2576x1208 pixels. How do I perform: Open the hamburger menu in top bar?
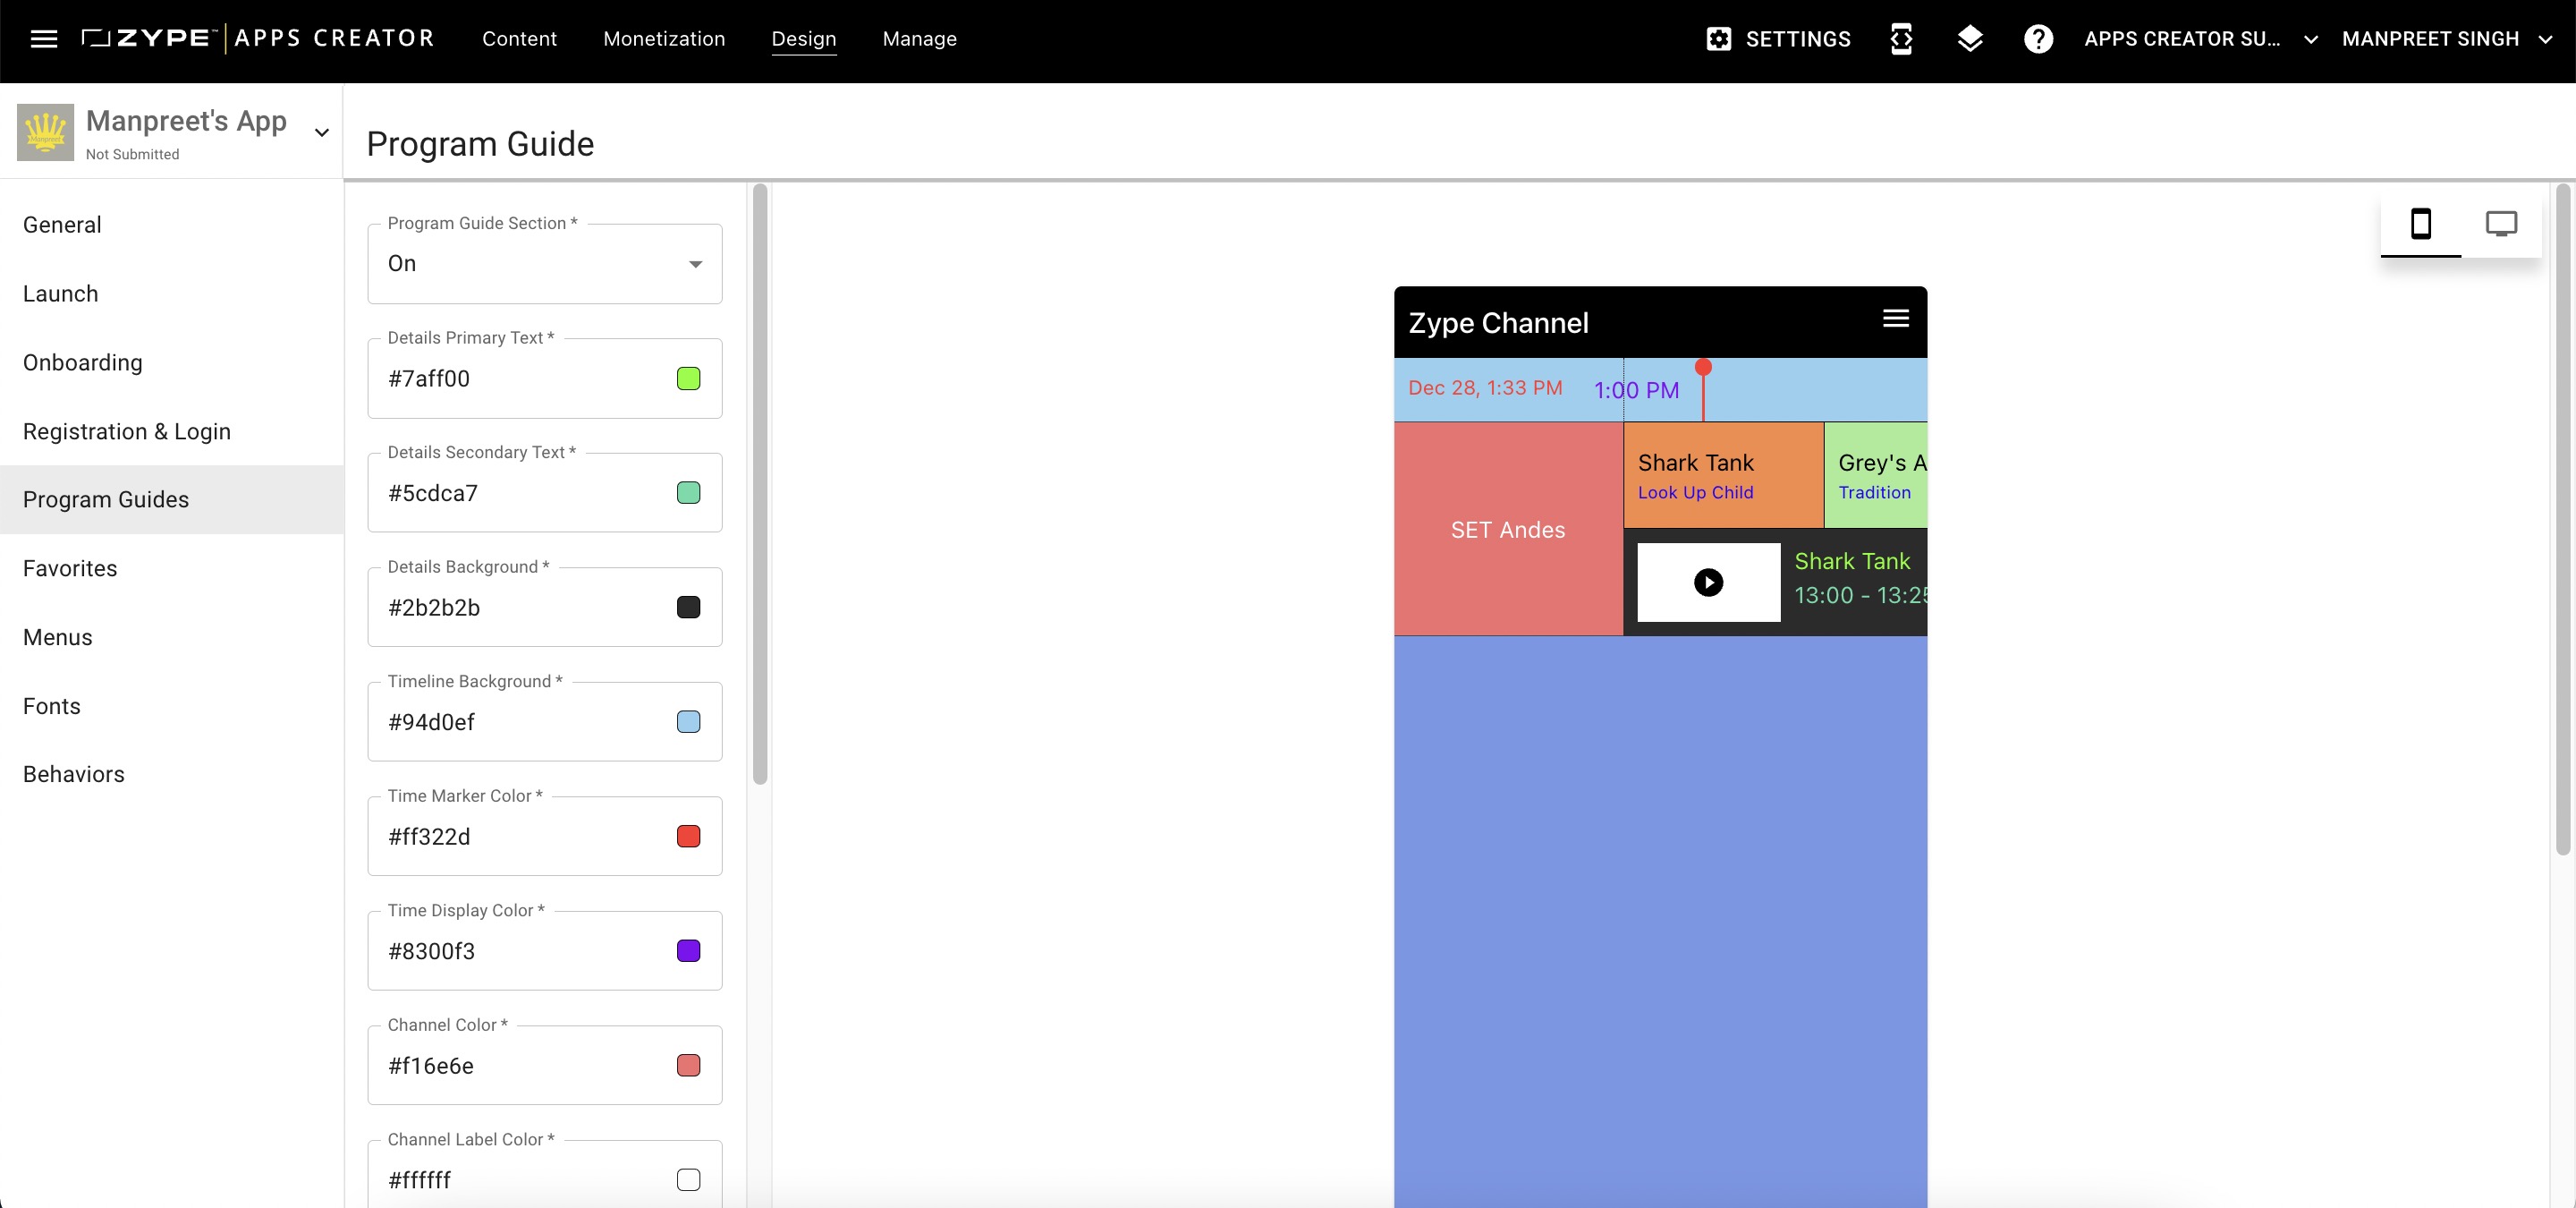[43, 38]
